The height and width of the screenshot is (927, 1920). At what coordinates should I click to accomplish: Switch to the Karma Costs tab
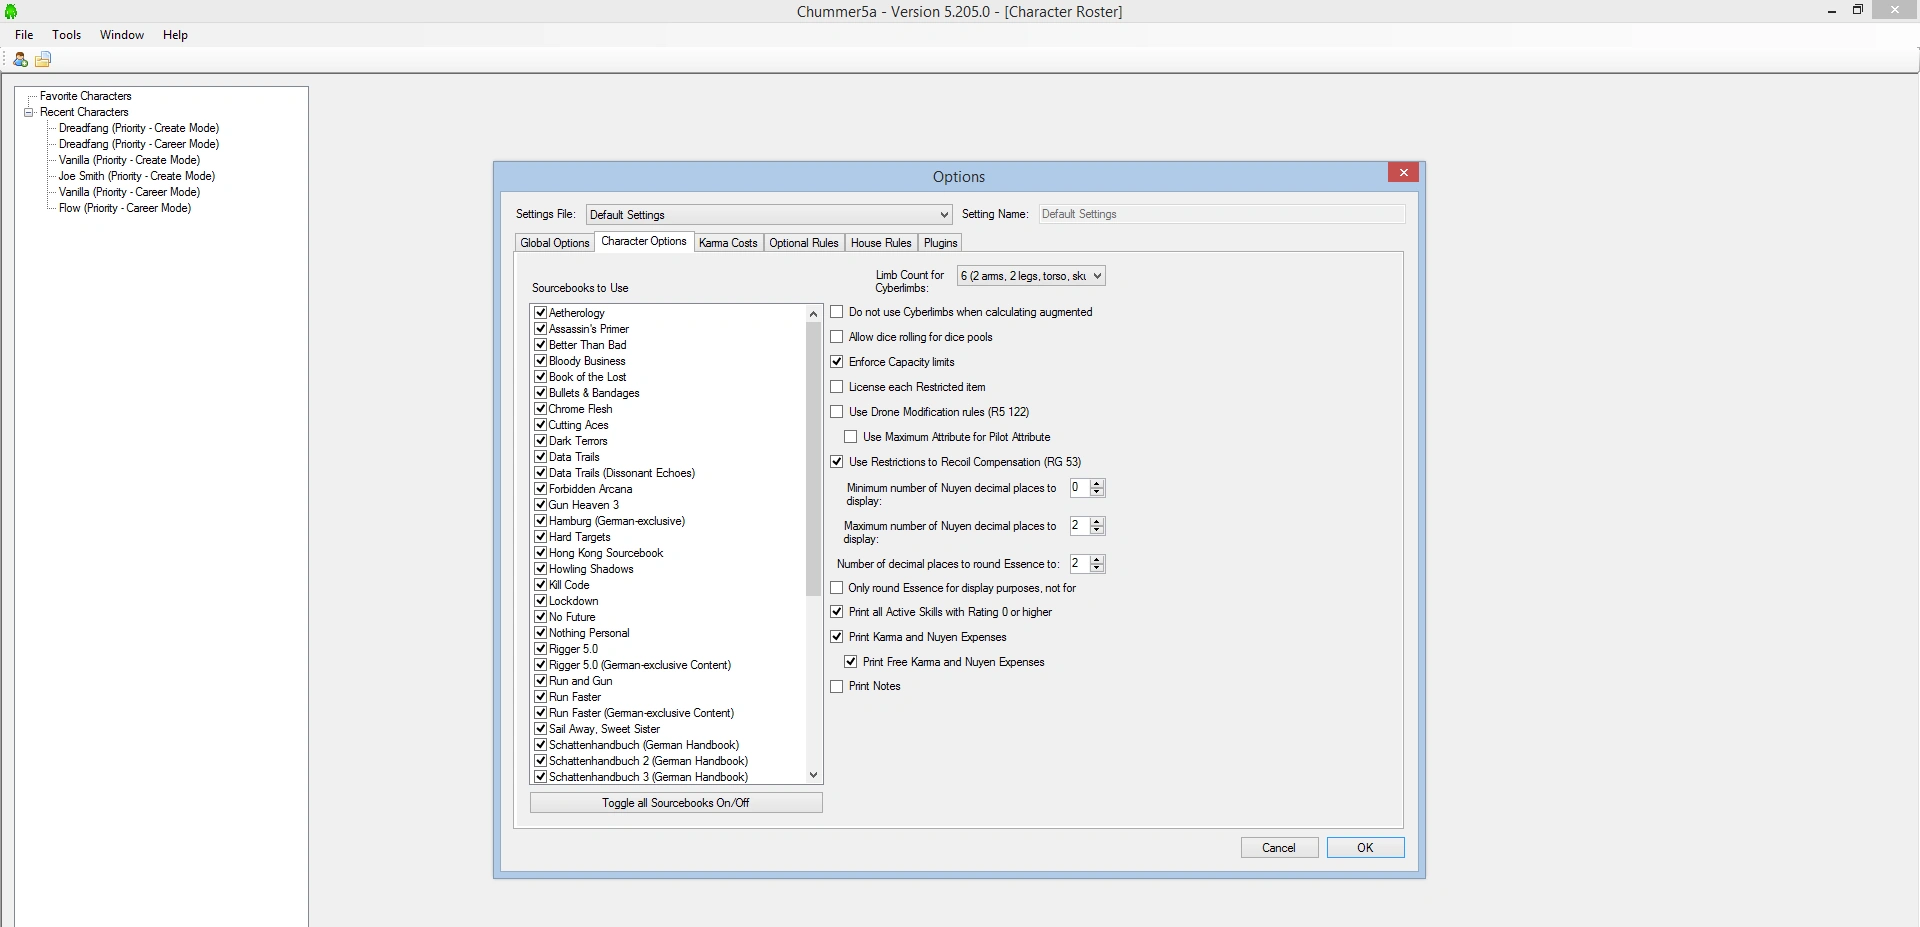click(x=728, y=243)
